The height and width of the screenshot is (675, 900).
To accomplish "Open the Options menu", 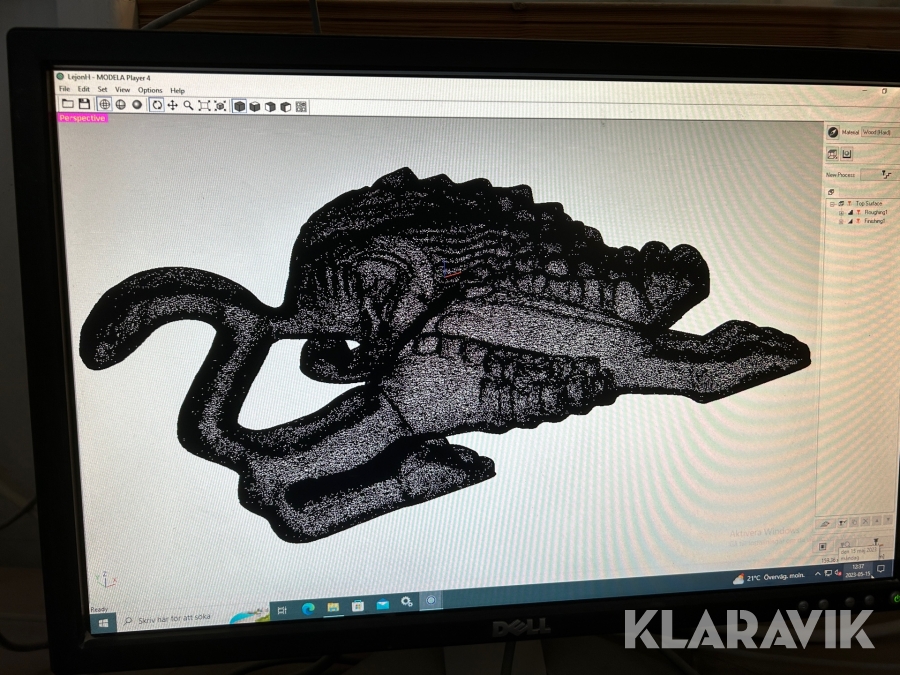I will point(150,90).
